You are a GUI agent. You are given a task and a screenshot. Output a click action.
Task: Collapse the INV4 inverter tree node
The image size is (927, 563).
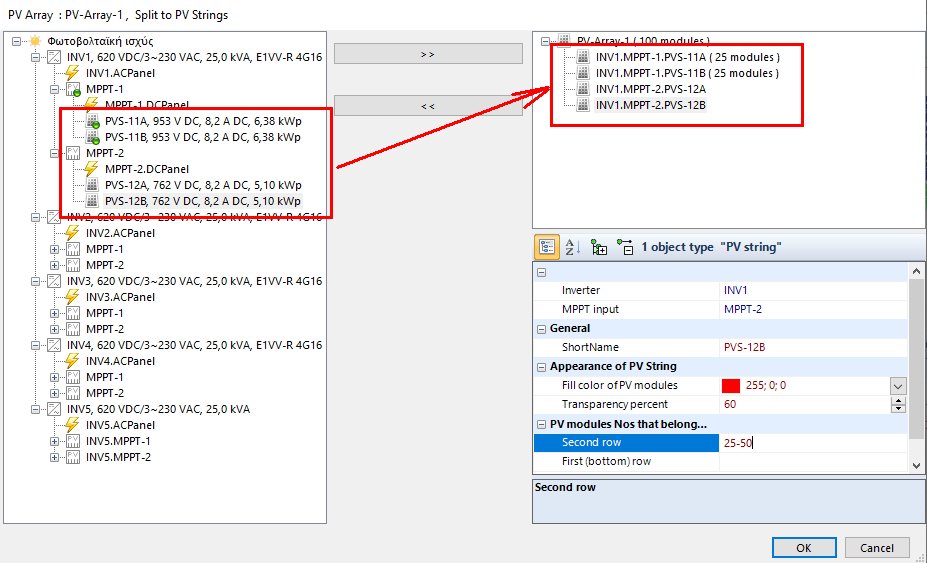[35, 345]
